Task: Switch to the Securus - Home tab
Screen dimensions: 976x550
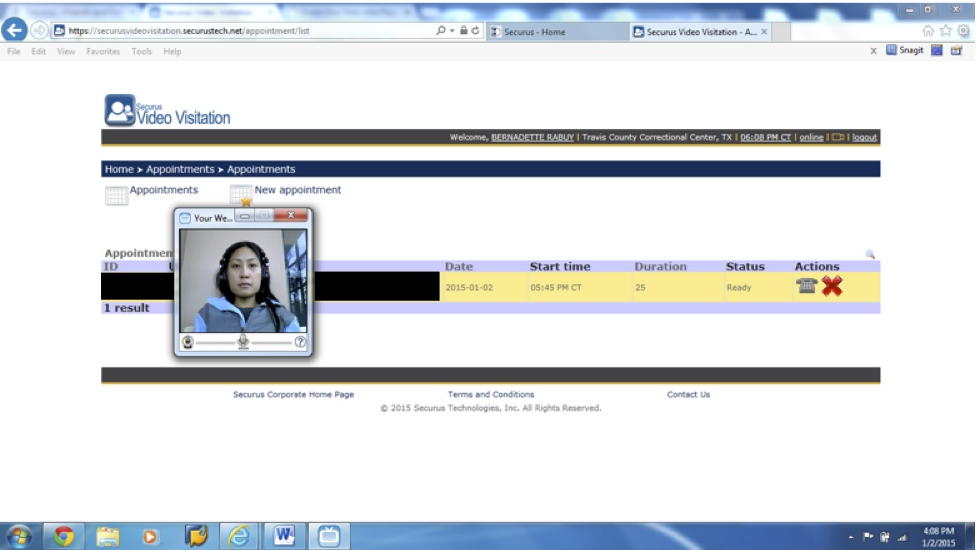Action: click(557, 32)
